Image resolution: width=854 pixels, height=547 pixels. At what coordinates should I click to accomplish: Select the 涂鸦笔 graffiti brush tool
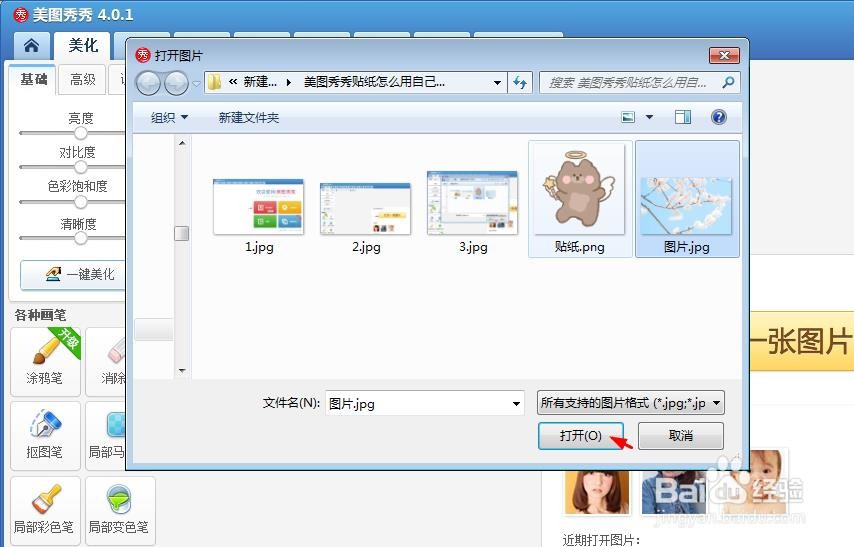click(45, 361)
